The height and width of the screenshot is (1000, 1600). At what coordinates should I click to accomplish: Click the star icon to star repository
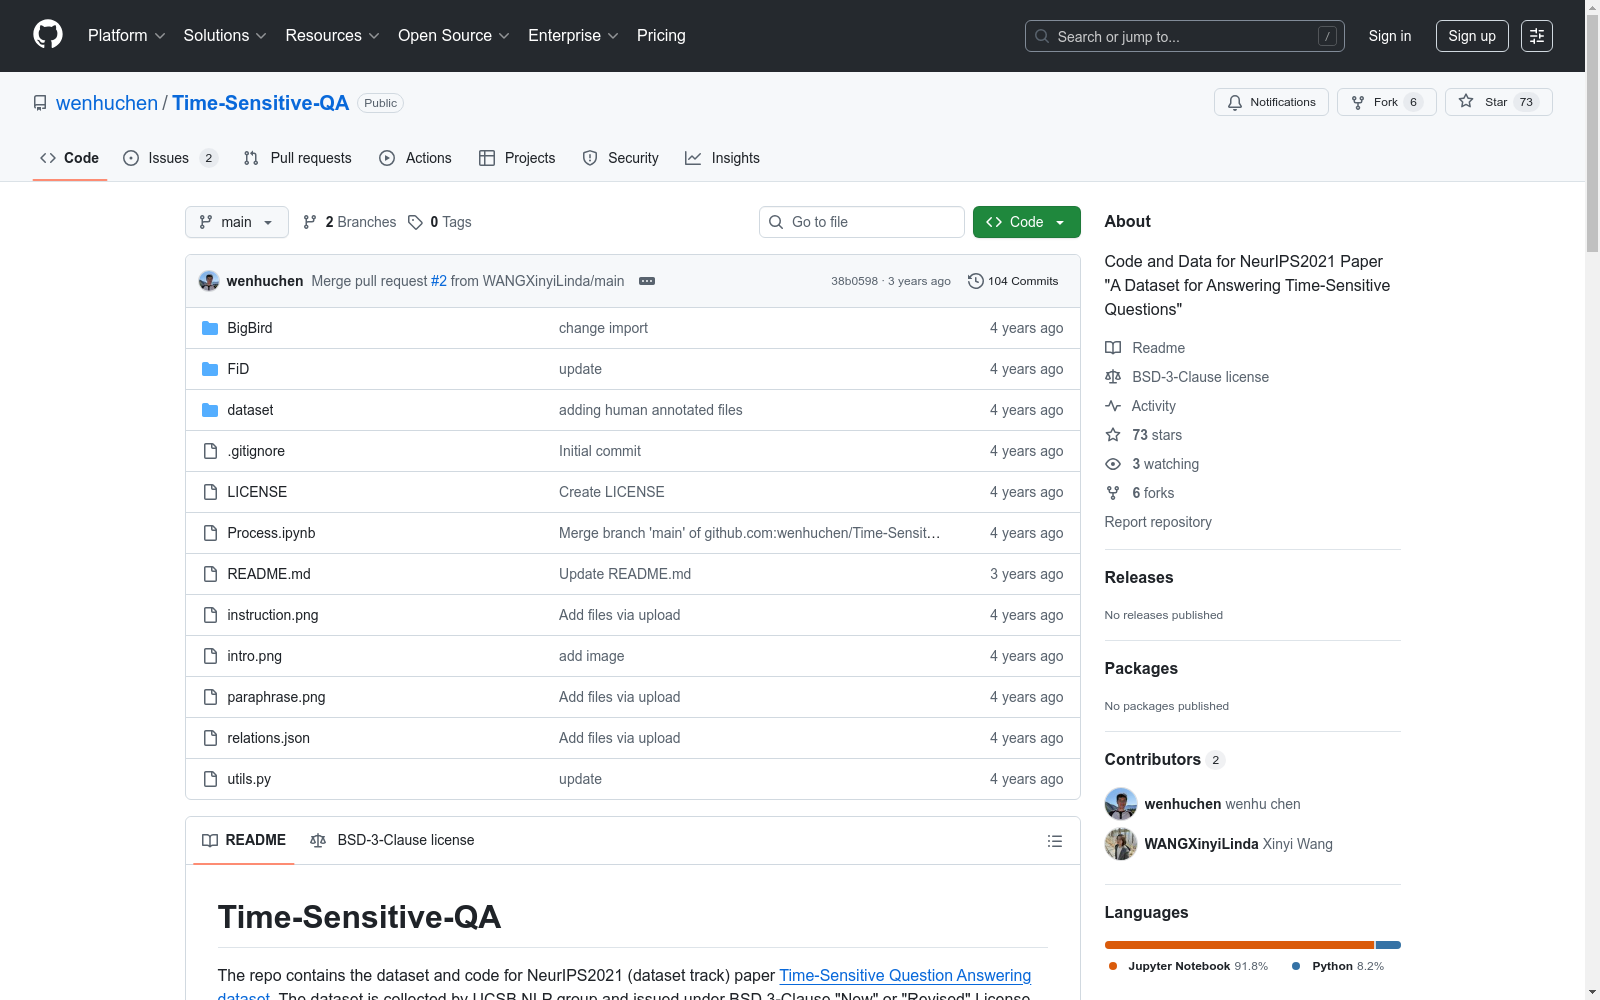click(x=1466, y=101)
